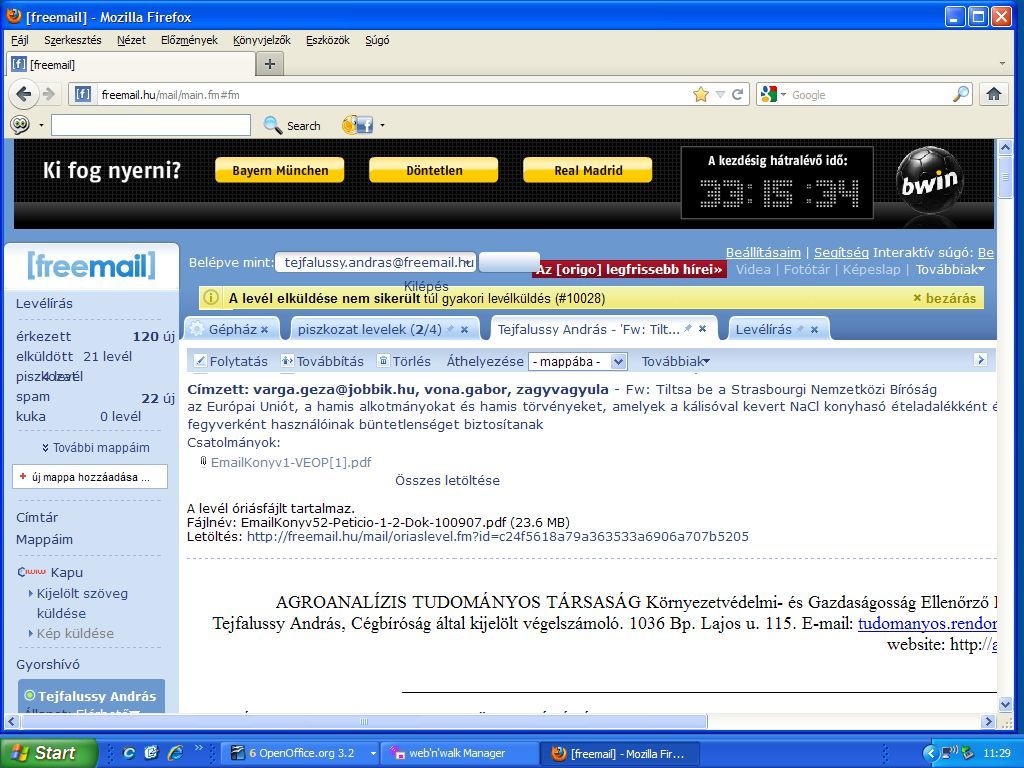Image resolution: width=1024 pixels, height=768 pixels.
Task: Click the forward navigation arrow
Action: (x=49, y=95)
